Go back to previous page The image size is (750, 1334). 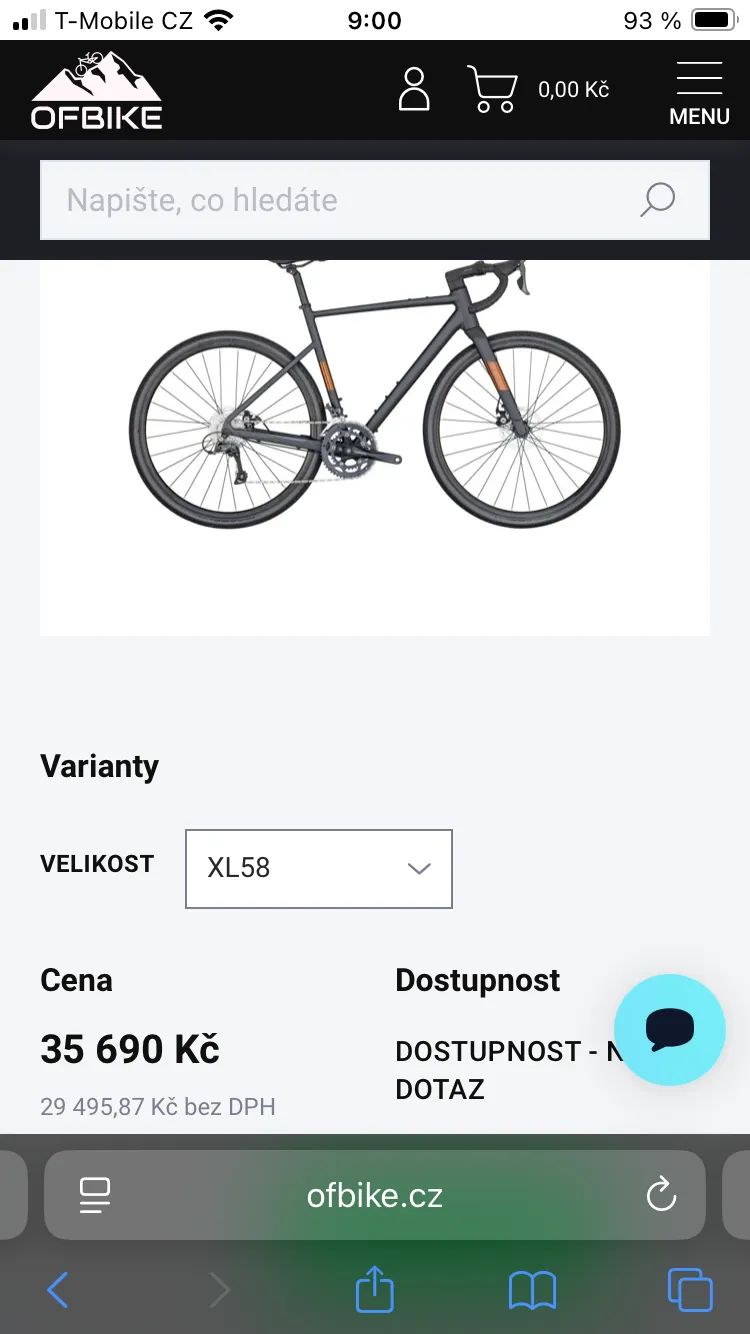click(58, 1290)
